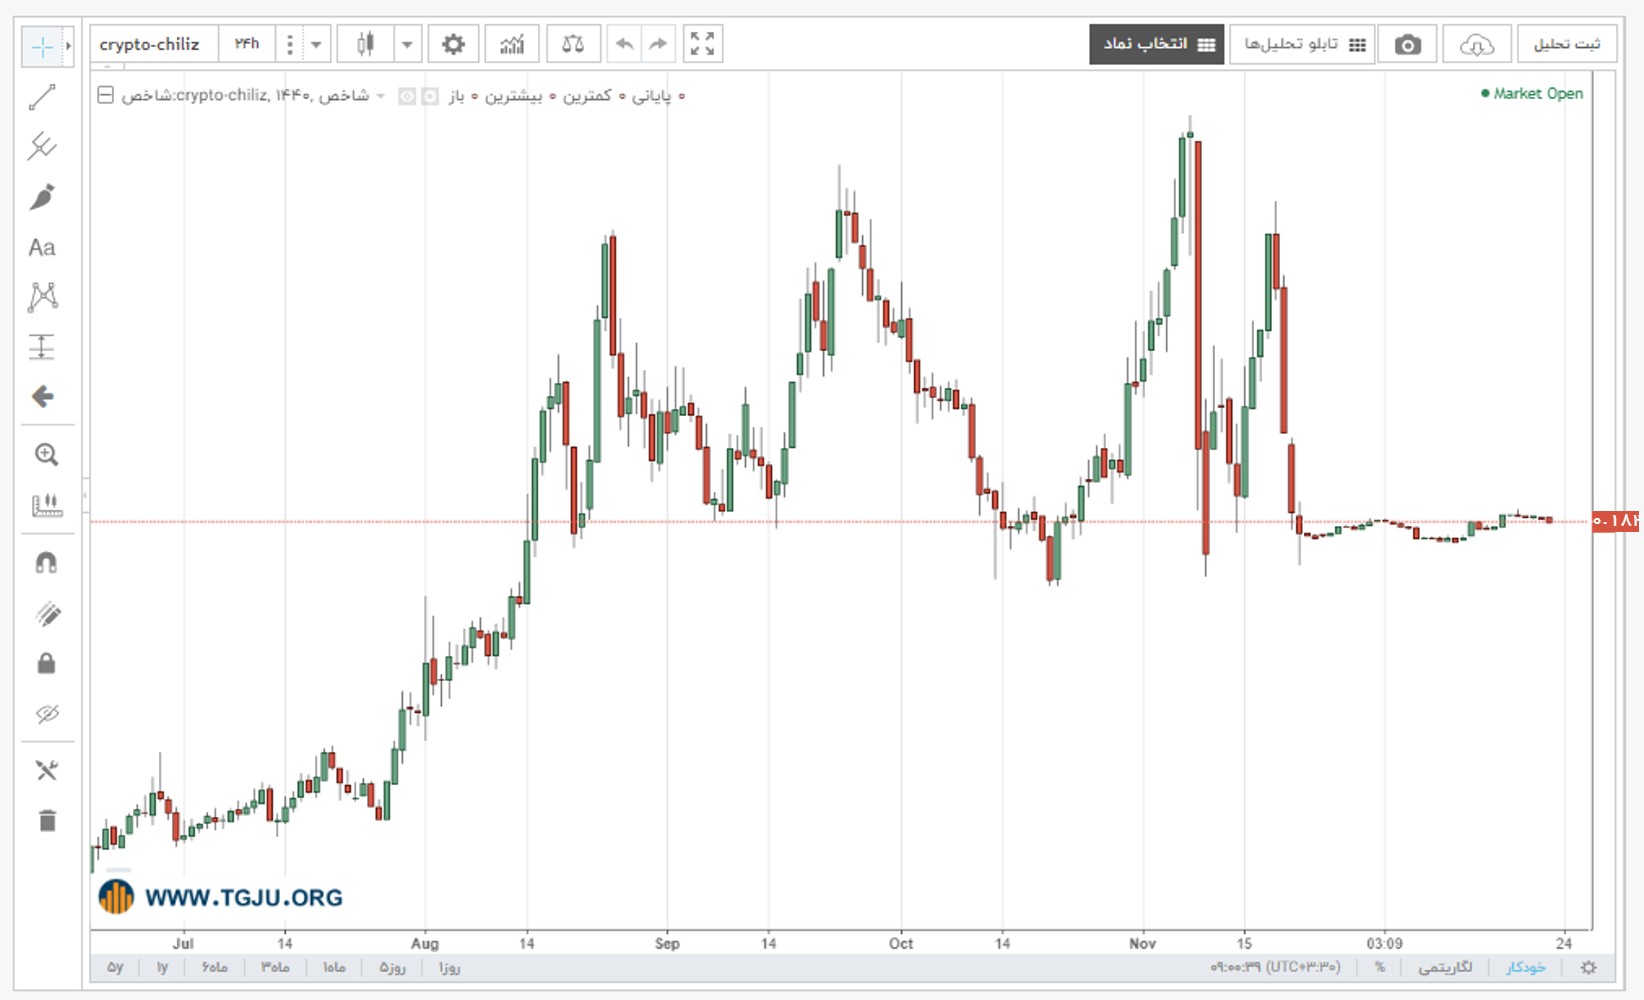Take a chart snapshot with camera icon
Image resolution: width=1644 pixels, height=1000 pixels.
click(x=1407, y=44)
